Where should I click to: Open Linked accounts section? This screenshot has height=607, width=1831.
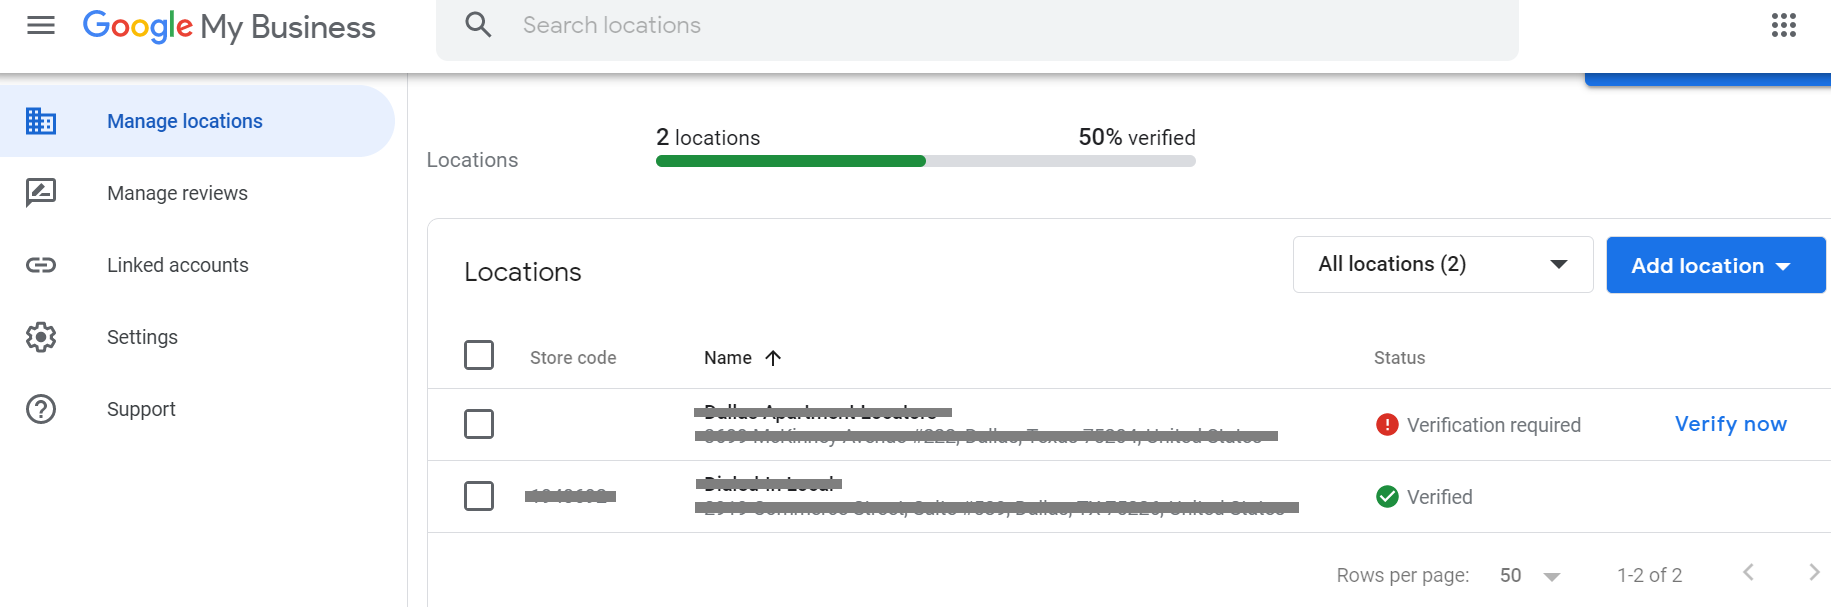tap(177, 265)
